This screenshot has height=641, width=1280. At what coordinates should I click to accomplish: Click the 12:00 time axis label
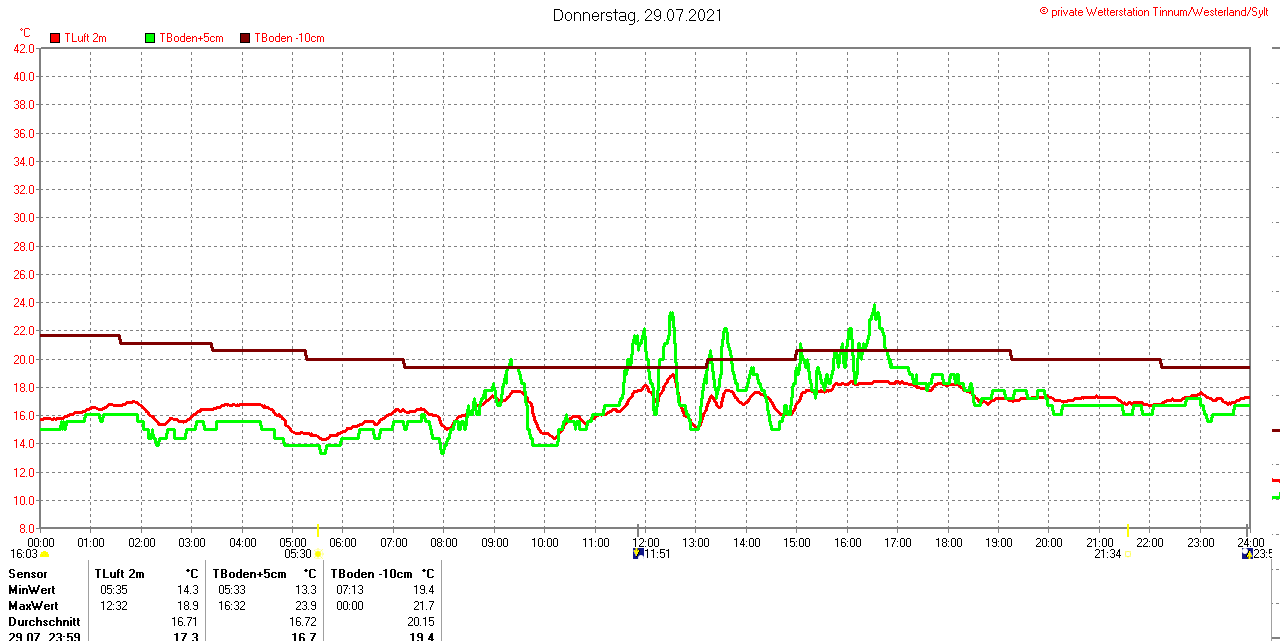[x=645, y=542]
